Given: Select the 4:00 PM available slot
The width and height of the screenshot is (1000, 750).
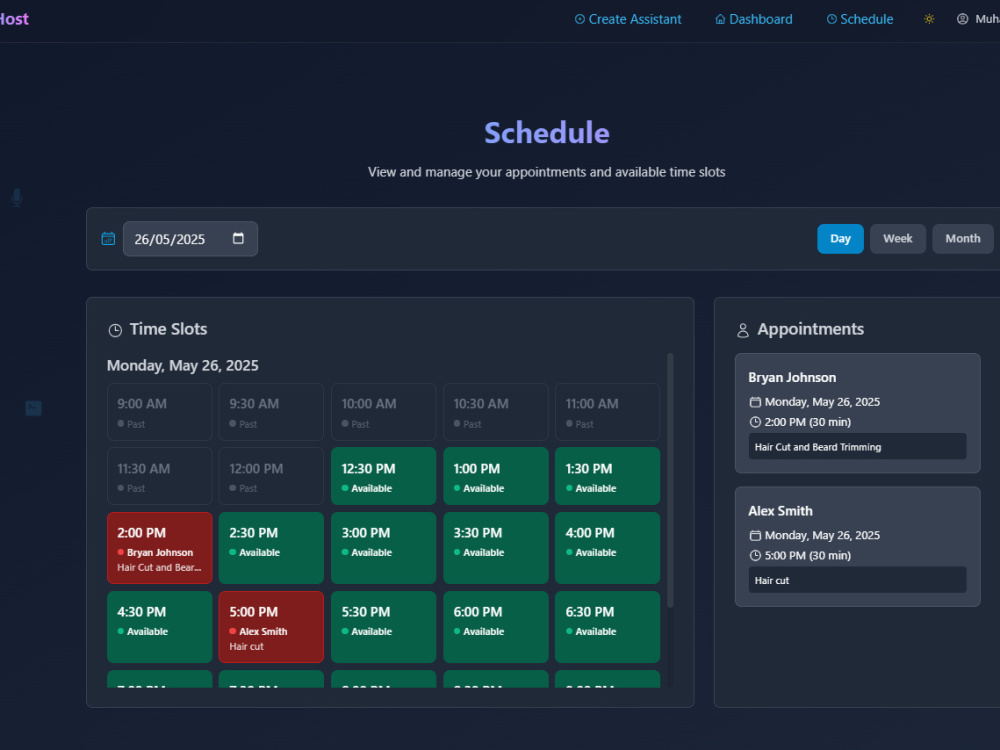Looking at the screenshot, I should (607, 548).
